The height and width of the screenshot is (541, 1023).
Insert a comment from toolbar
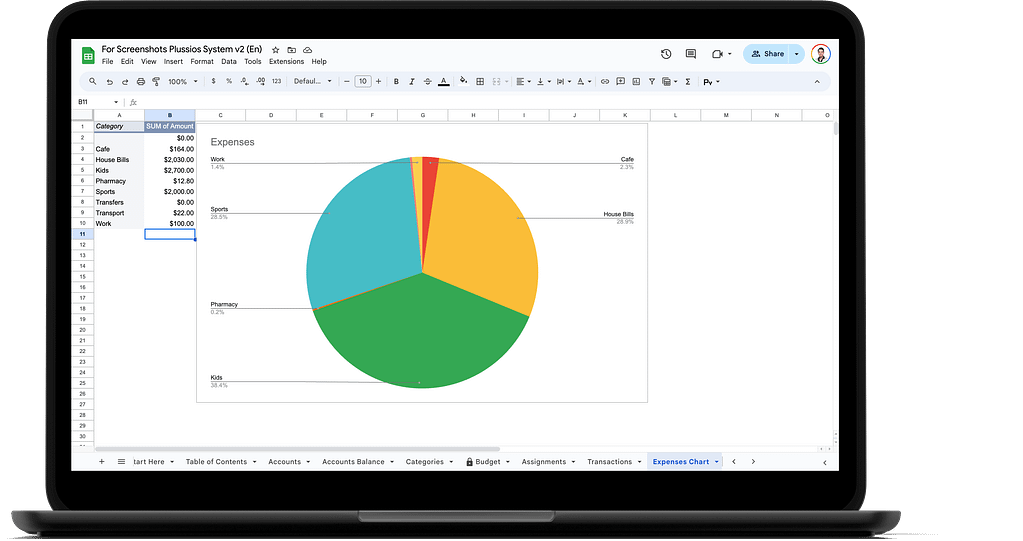(x=620, y=82)
